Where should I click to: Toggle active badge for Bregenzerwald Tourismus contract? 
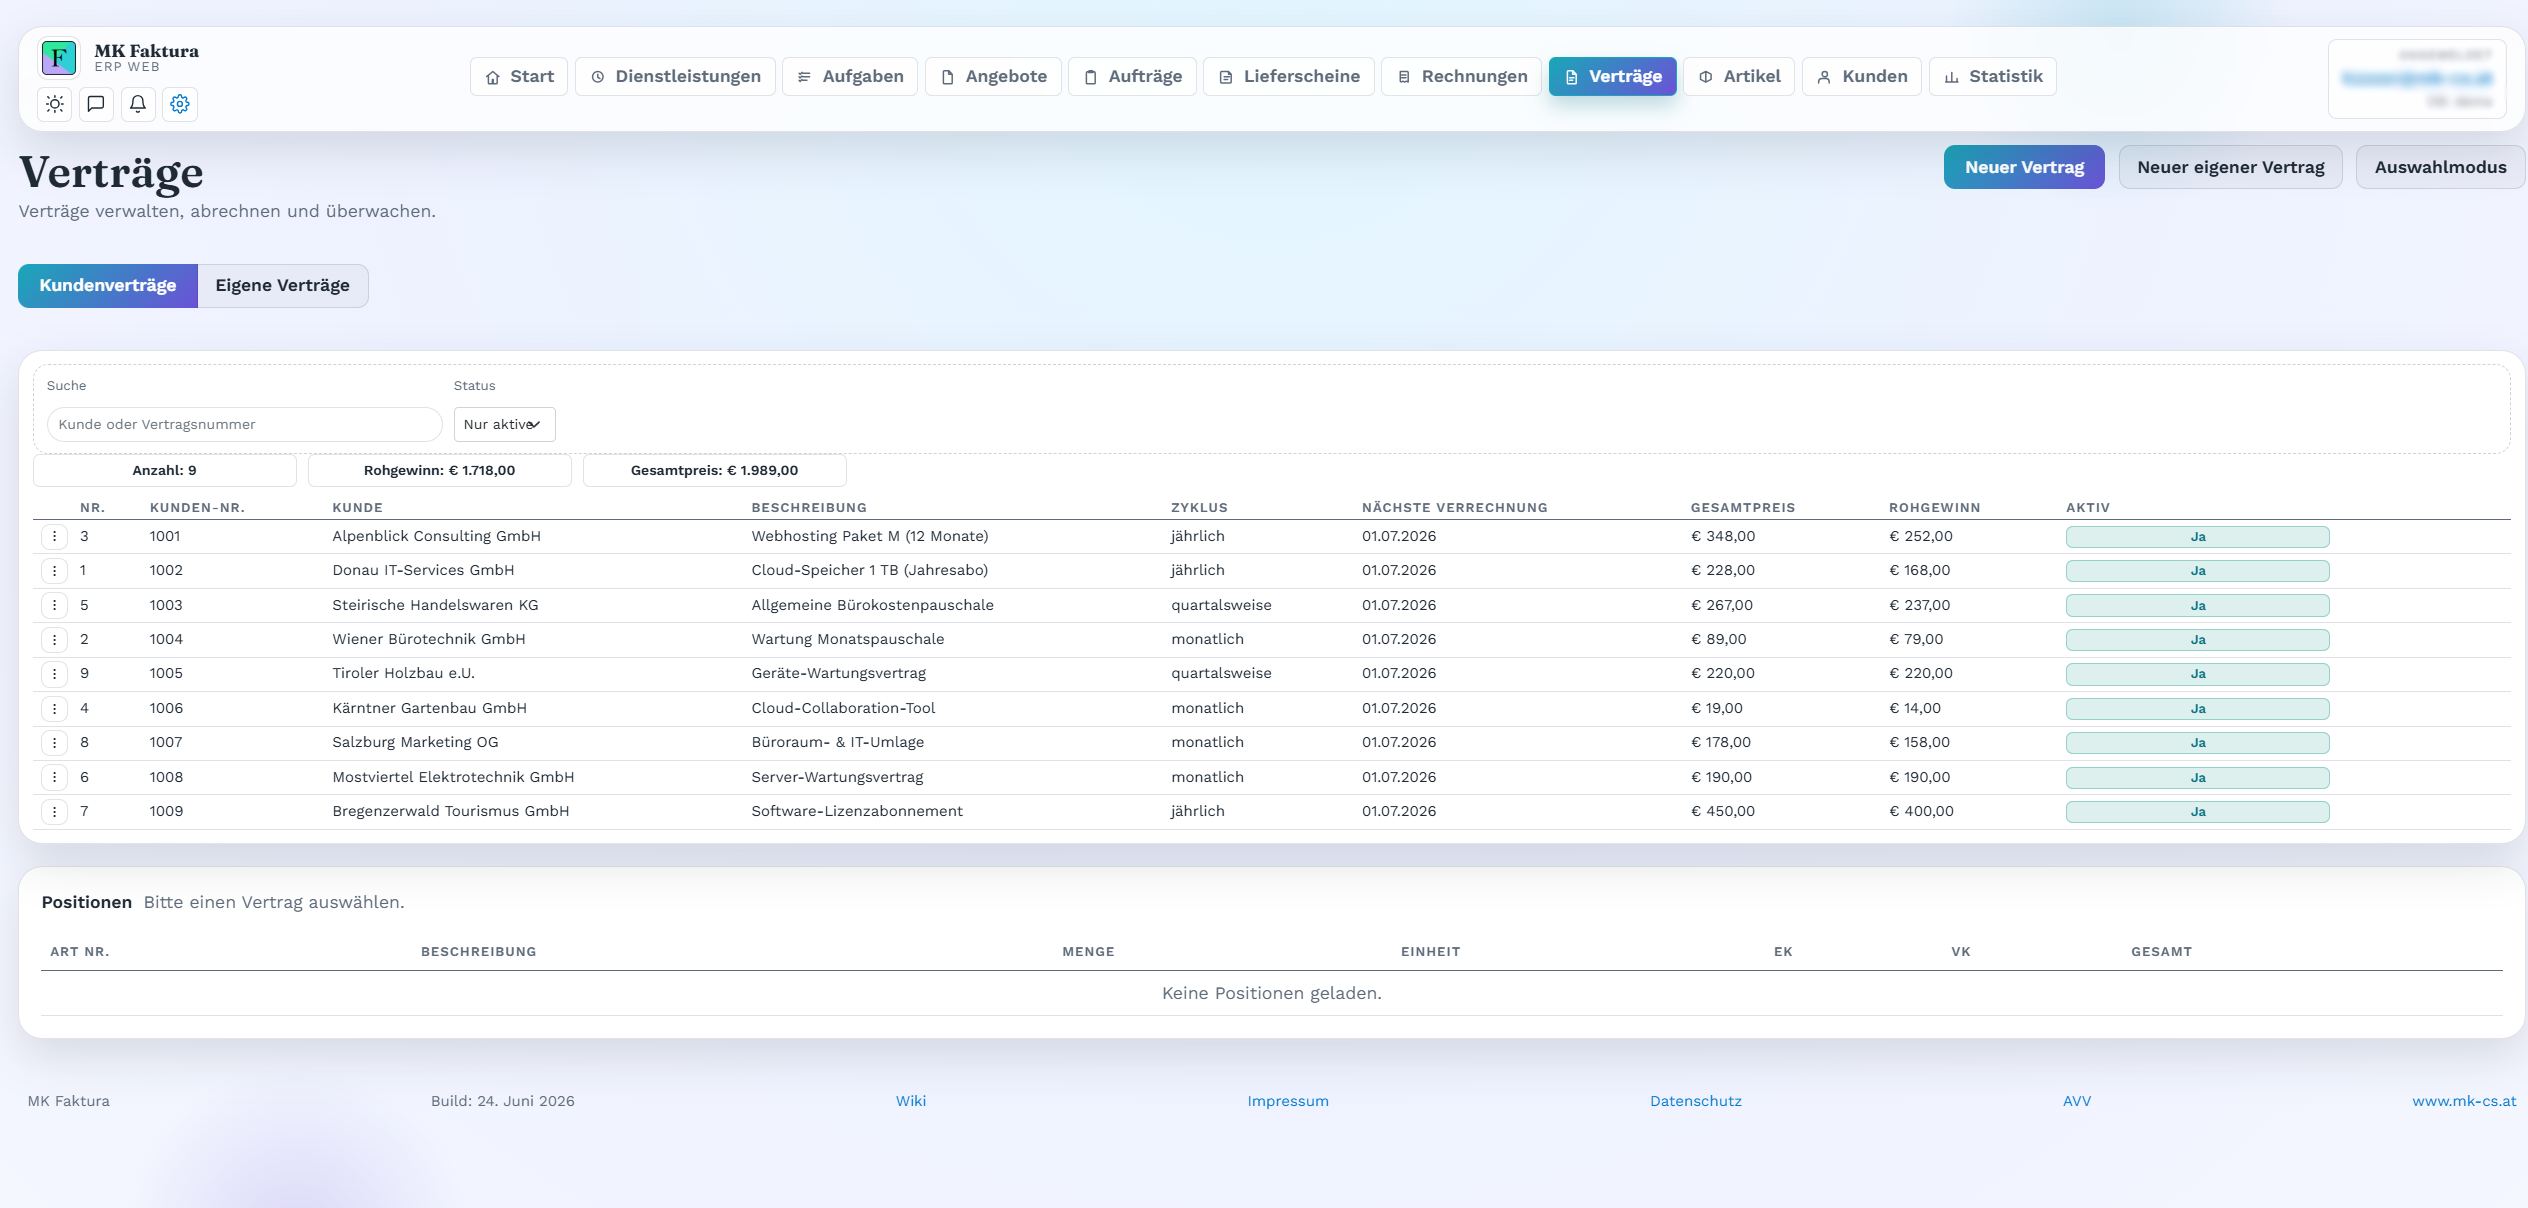click(2197, 812)
